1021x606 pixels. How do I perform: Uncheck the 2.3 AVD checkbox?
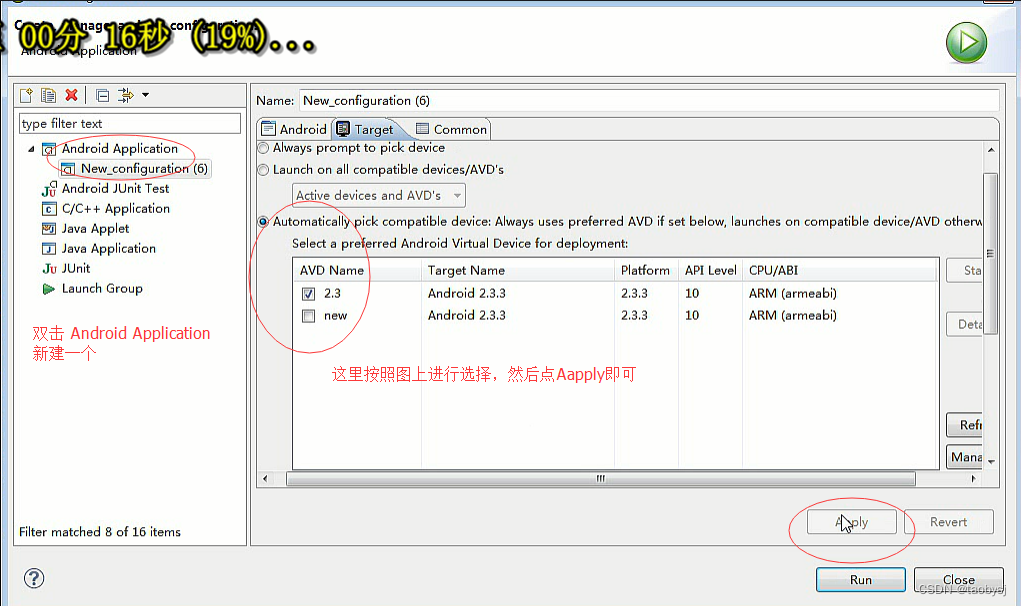[x=309, y=294]
